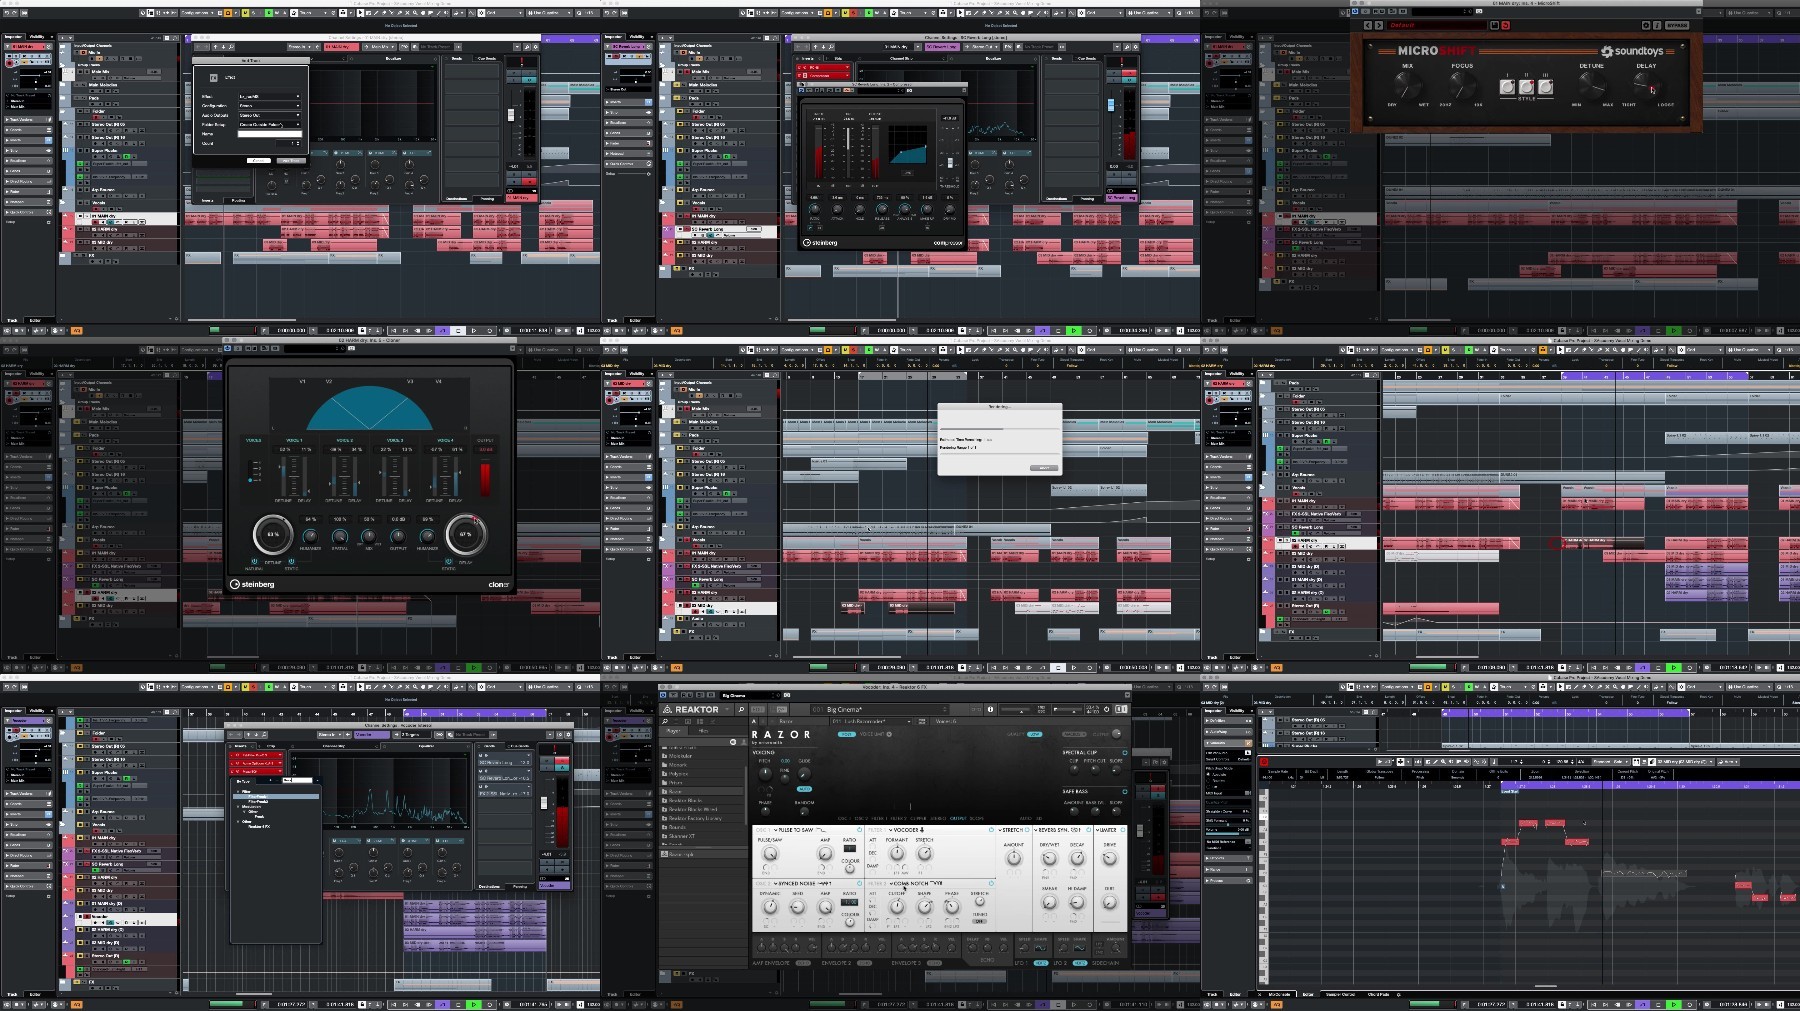1800x1011 pixels.
Task: Click the red reset icon in MicroShift
Action: click(1505, 25)
